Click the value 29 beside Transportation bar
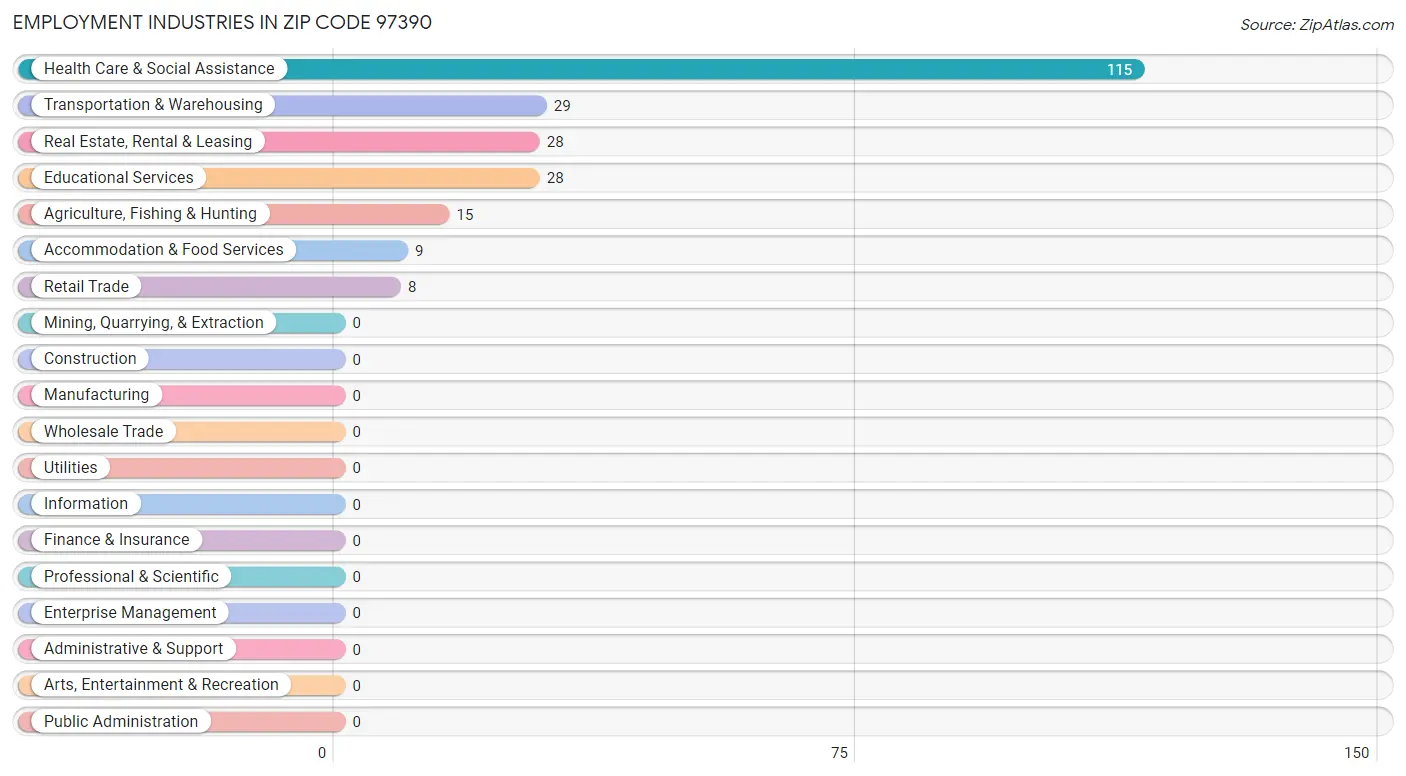 562,106
